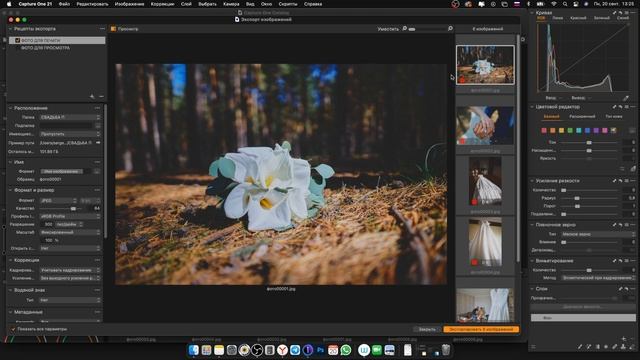640x360 pixels.
Task: Add a new layer with plus icon
Action: coord(623,338)
